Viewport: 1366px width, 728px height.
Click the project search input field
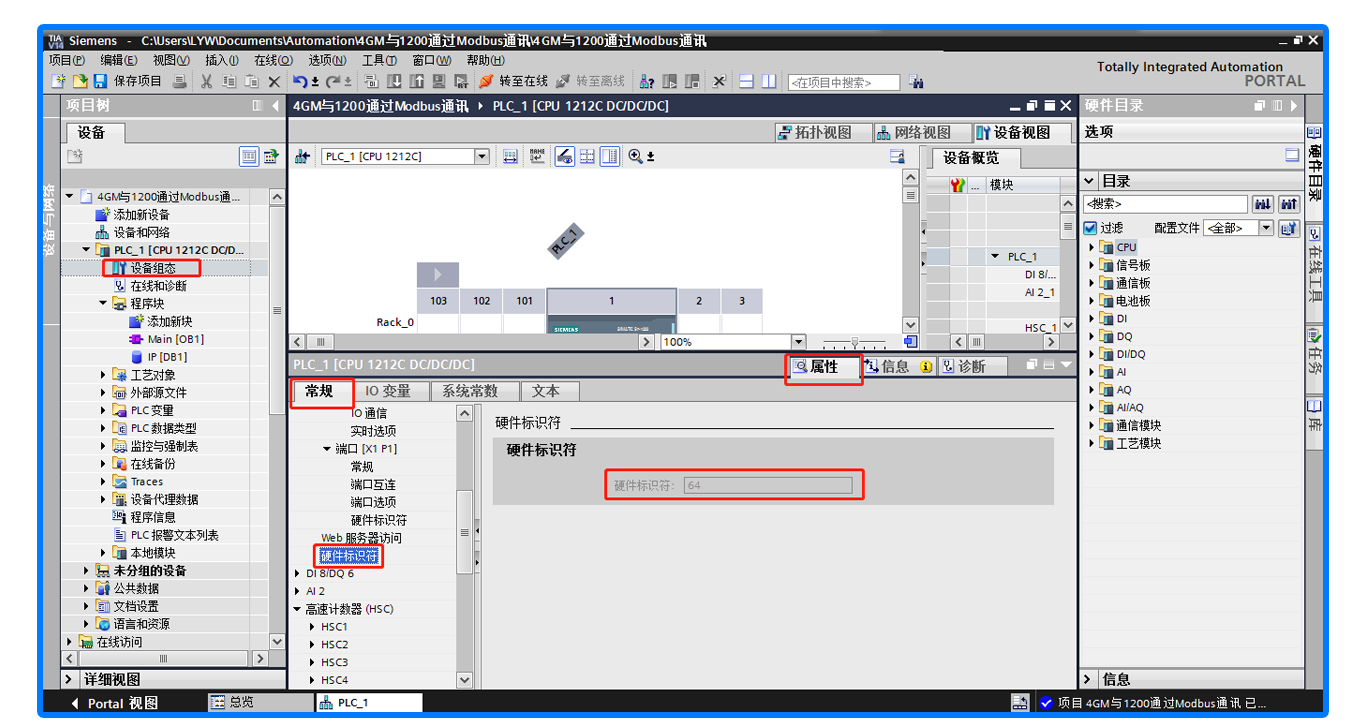(x=843, y=82)
